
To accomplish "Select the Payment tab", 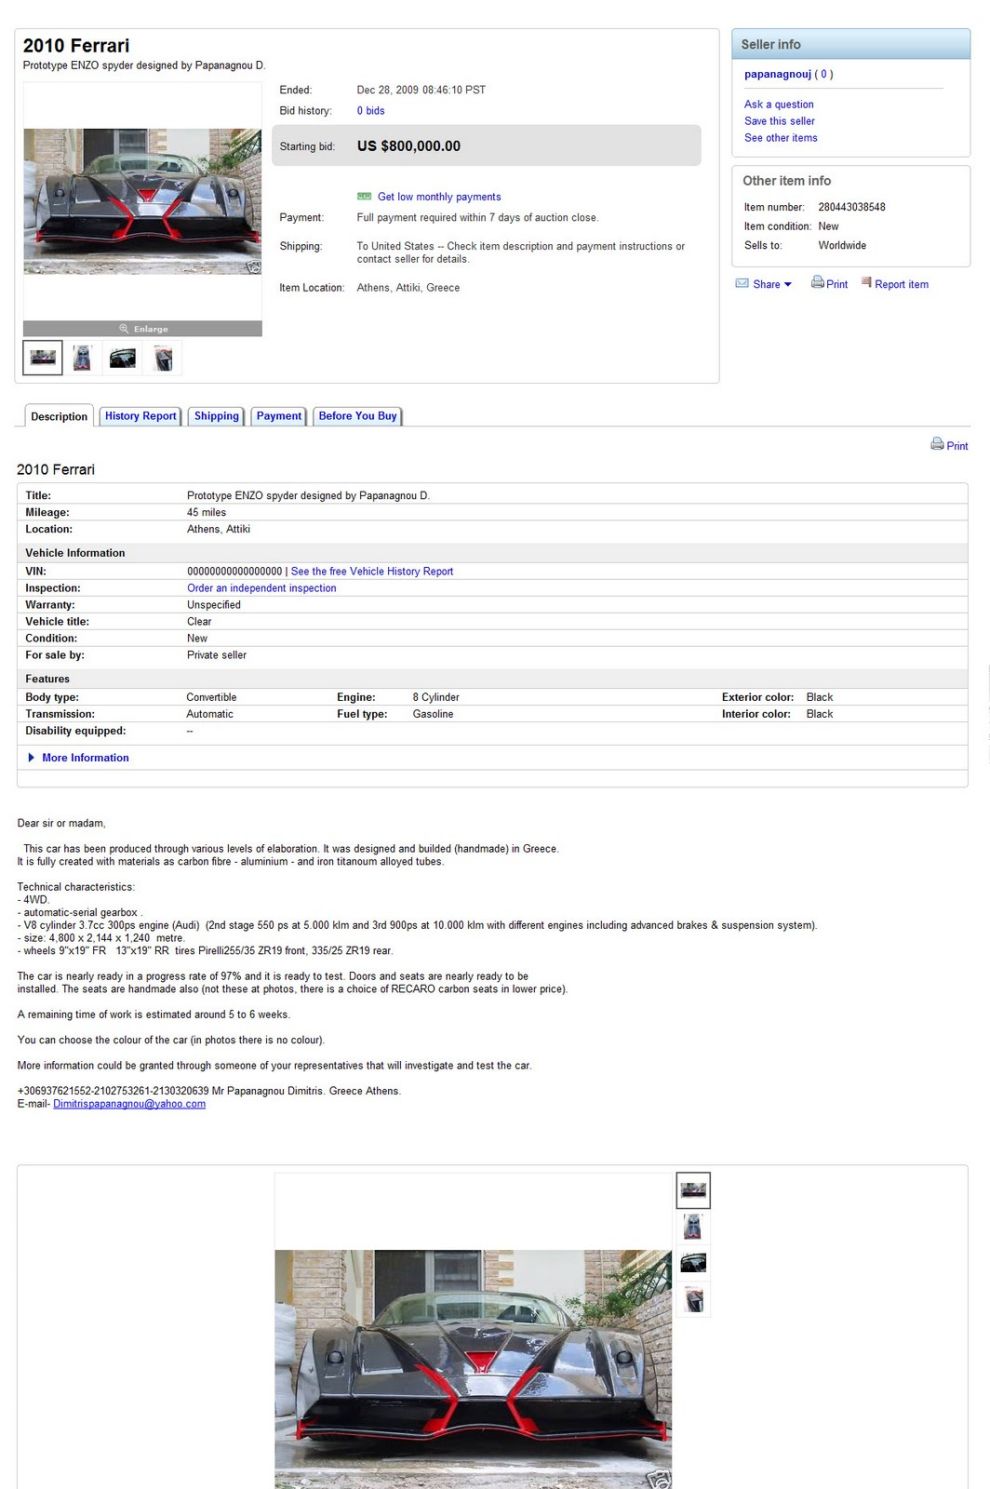I will click(278, 416).
